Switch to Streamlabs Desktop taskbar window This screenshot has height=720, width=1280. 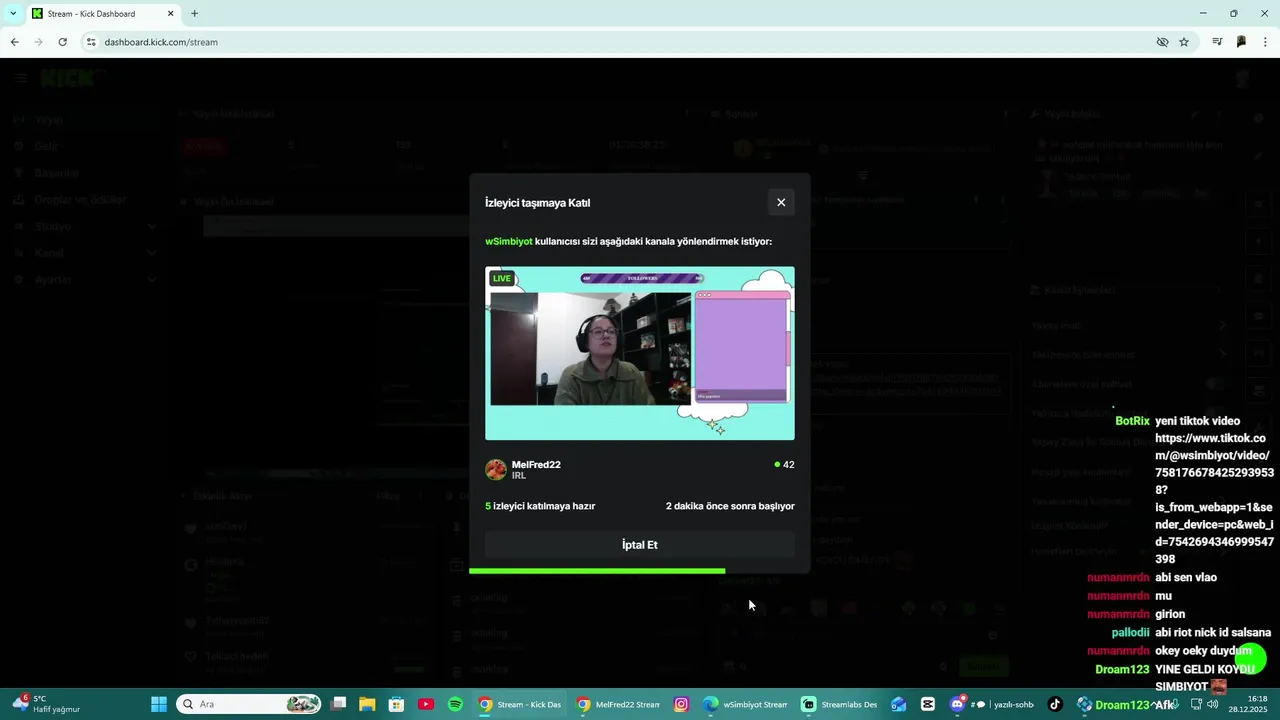840,704
